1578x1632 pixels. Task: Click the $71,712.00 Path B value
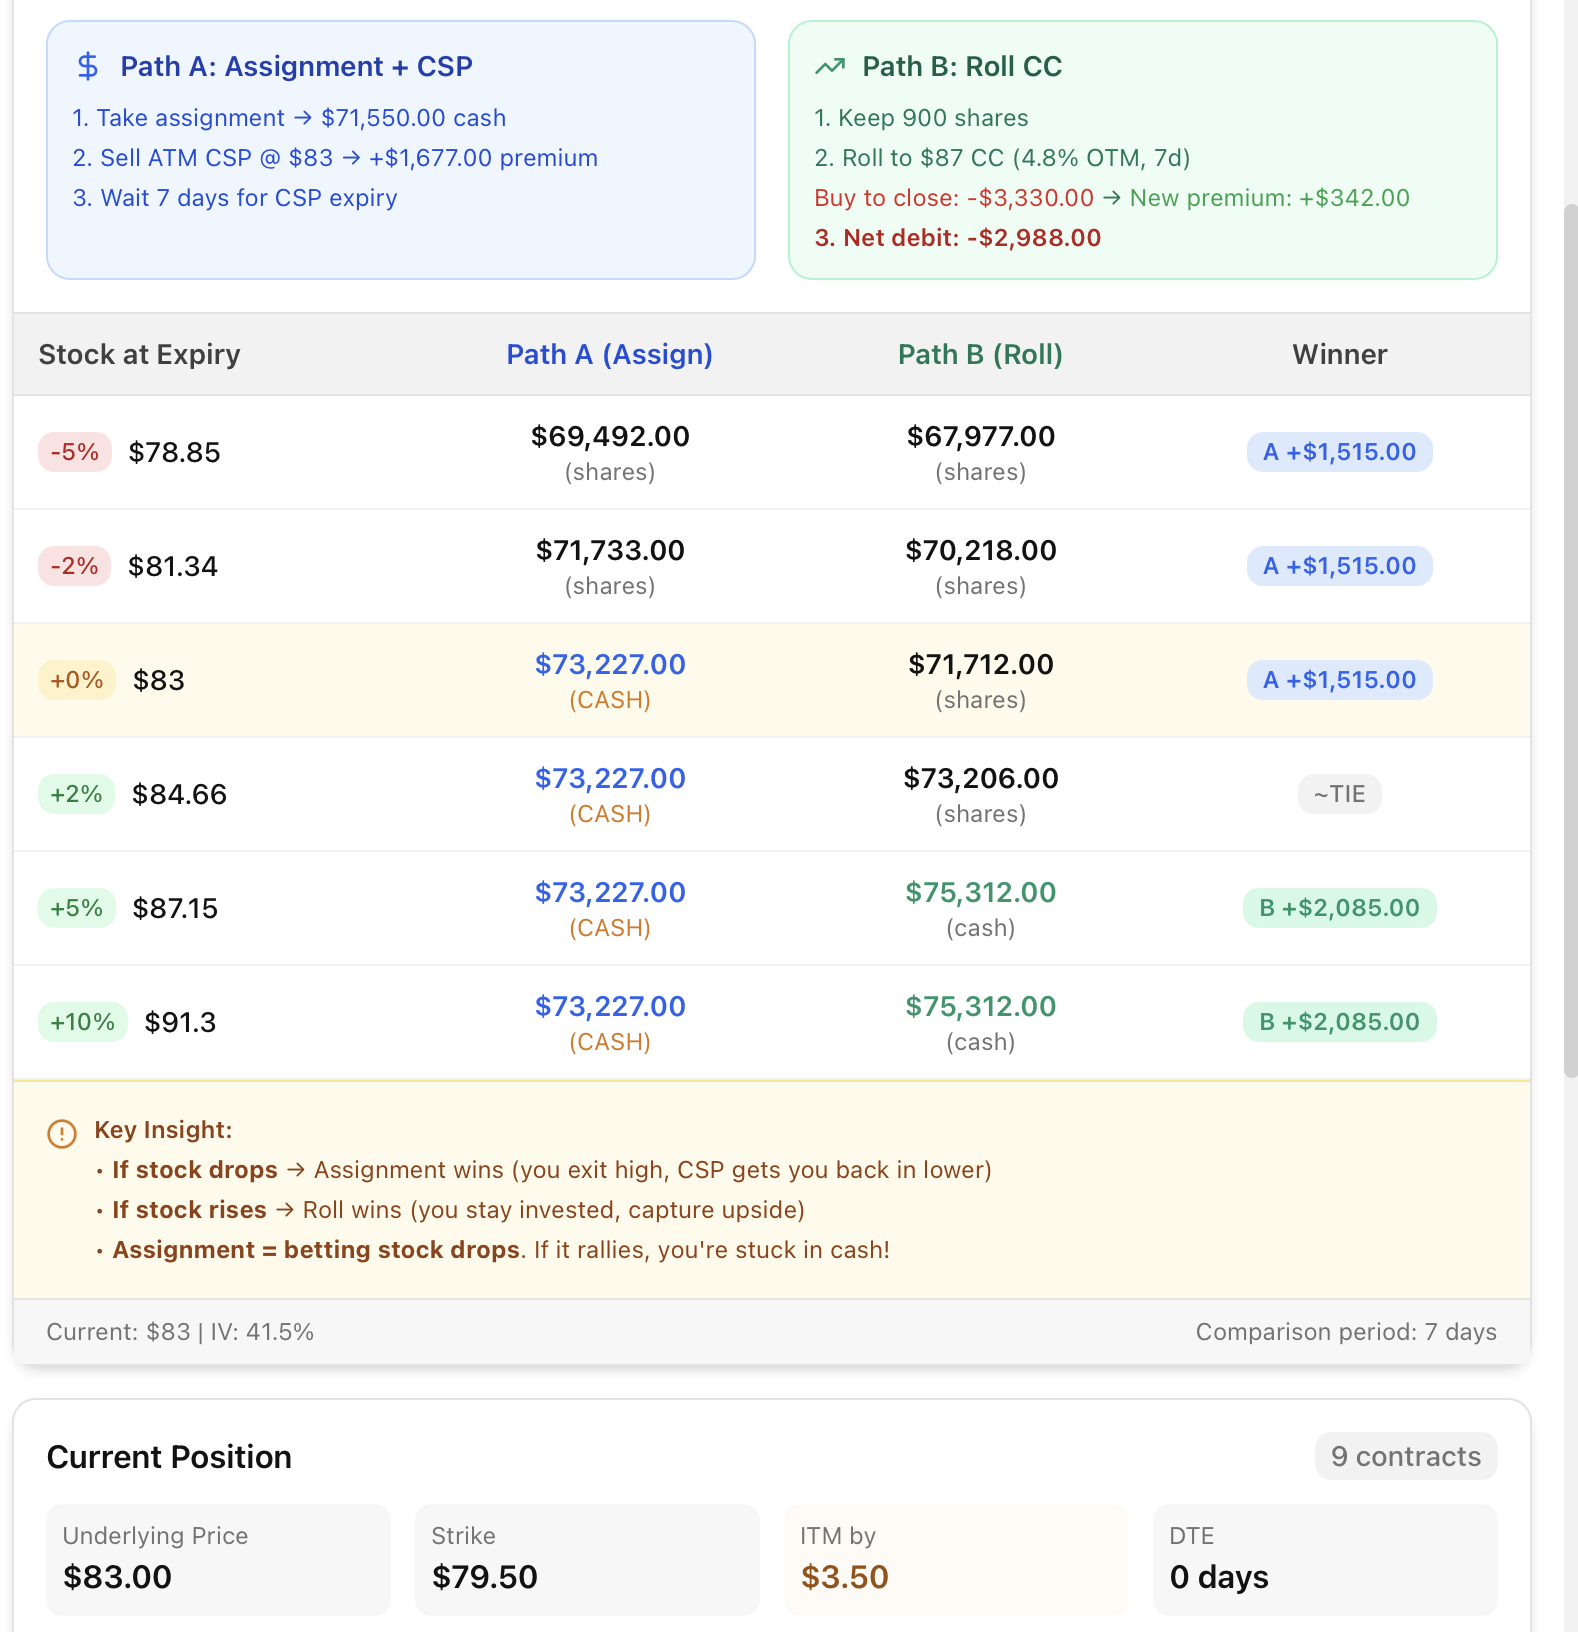[x=981, y=664]
